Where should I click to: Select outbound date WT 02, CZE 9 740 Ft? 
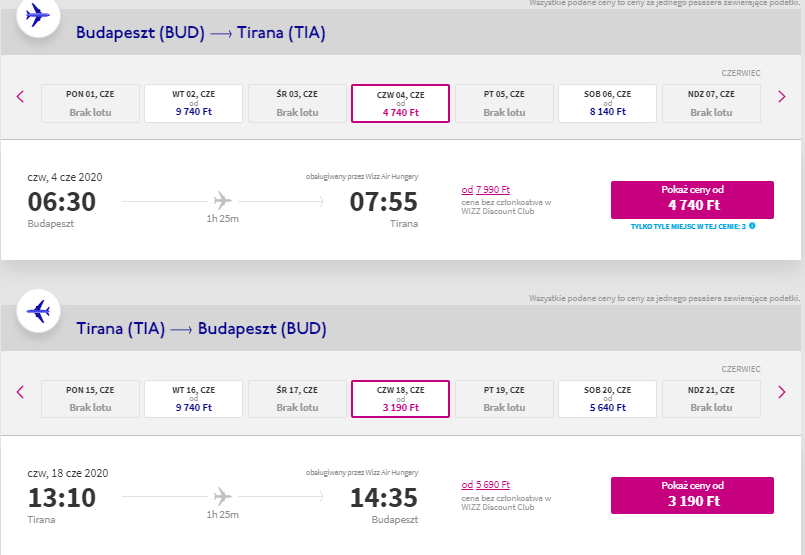(194, 103)
